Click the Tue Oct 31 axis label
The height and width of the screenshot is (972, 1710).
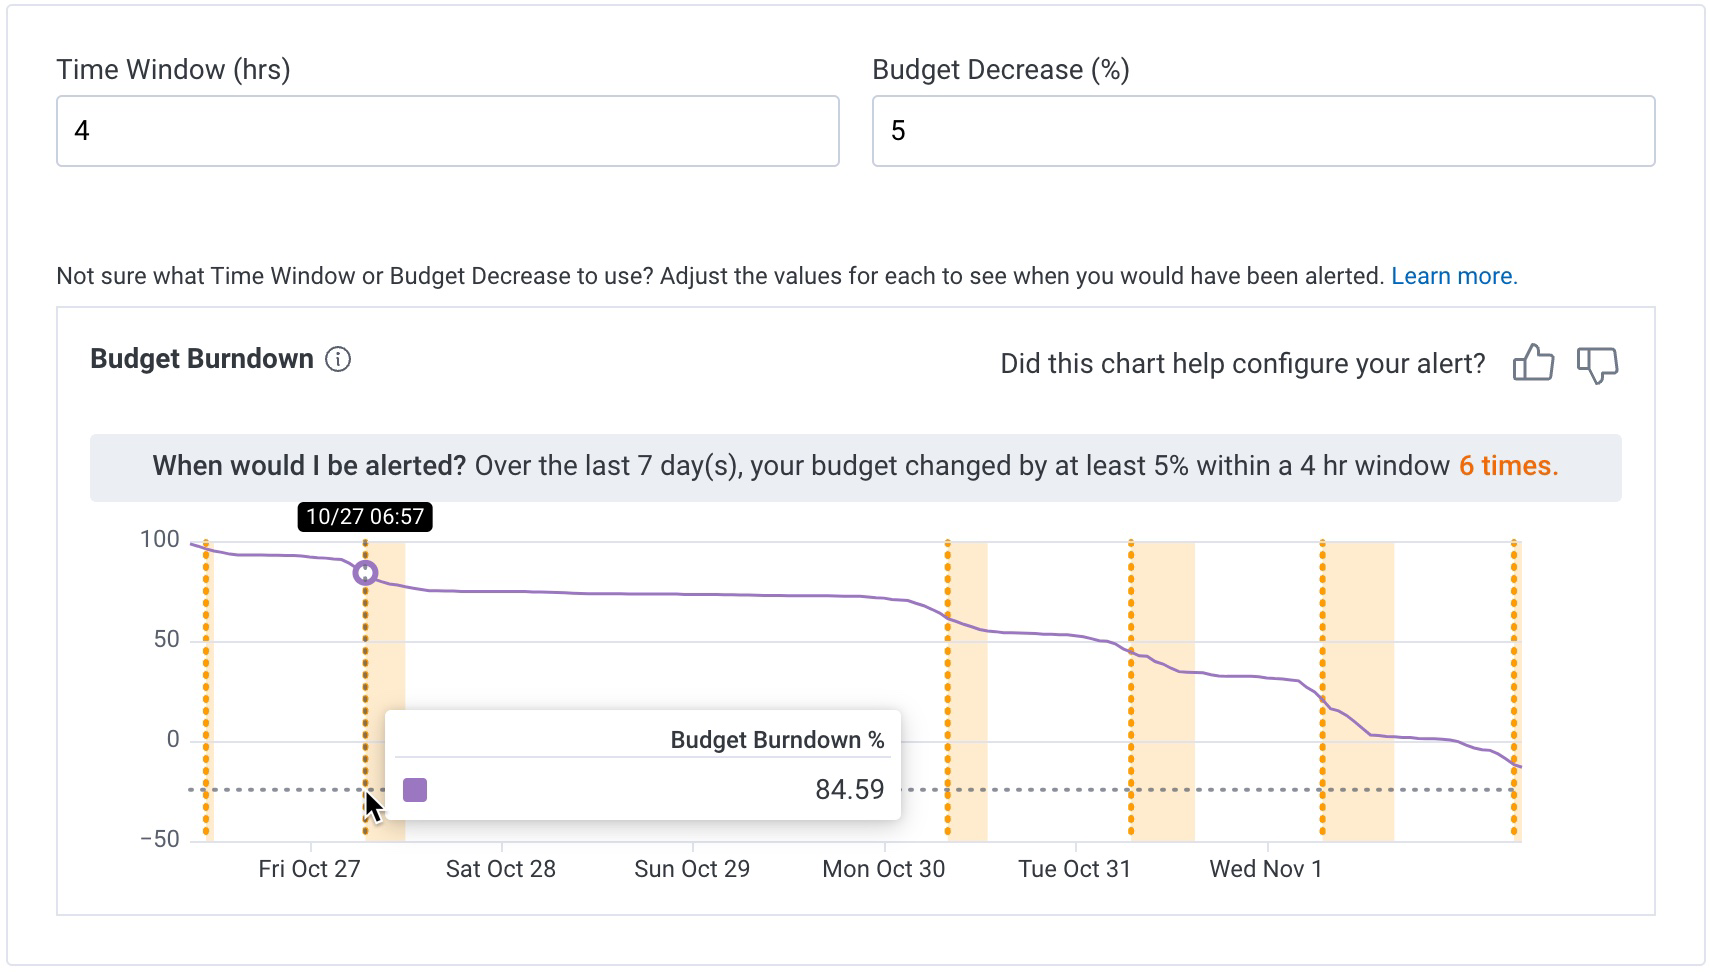[x=1075, y=869]
